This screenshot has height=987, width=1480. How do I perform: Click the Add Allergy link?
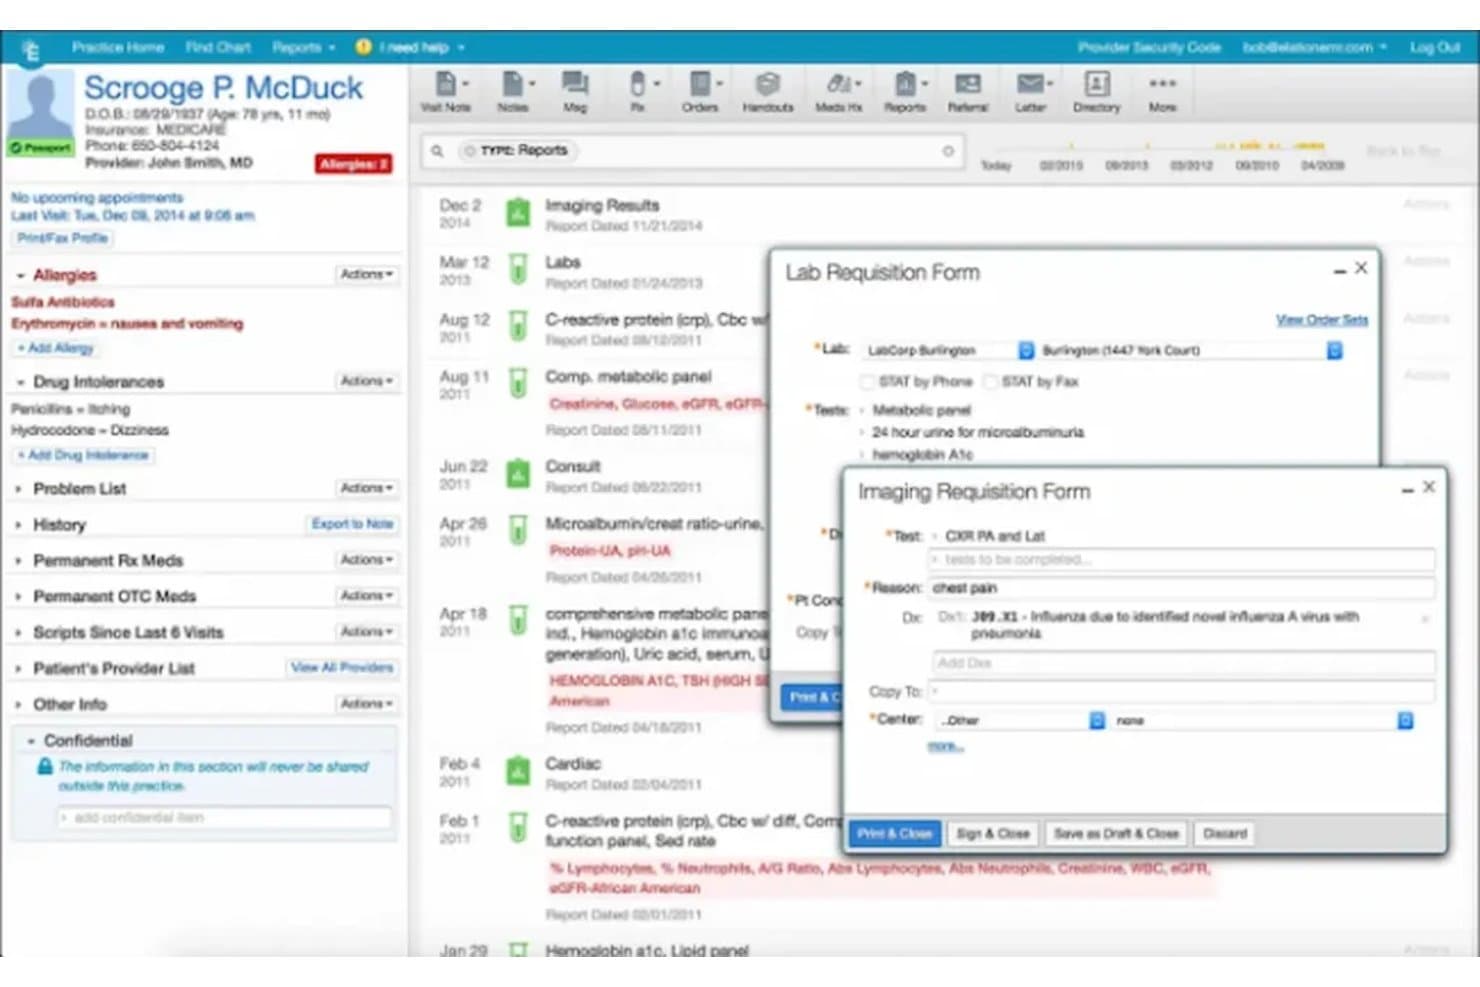coord(55,348)
